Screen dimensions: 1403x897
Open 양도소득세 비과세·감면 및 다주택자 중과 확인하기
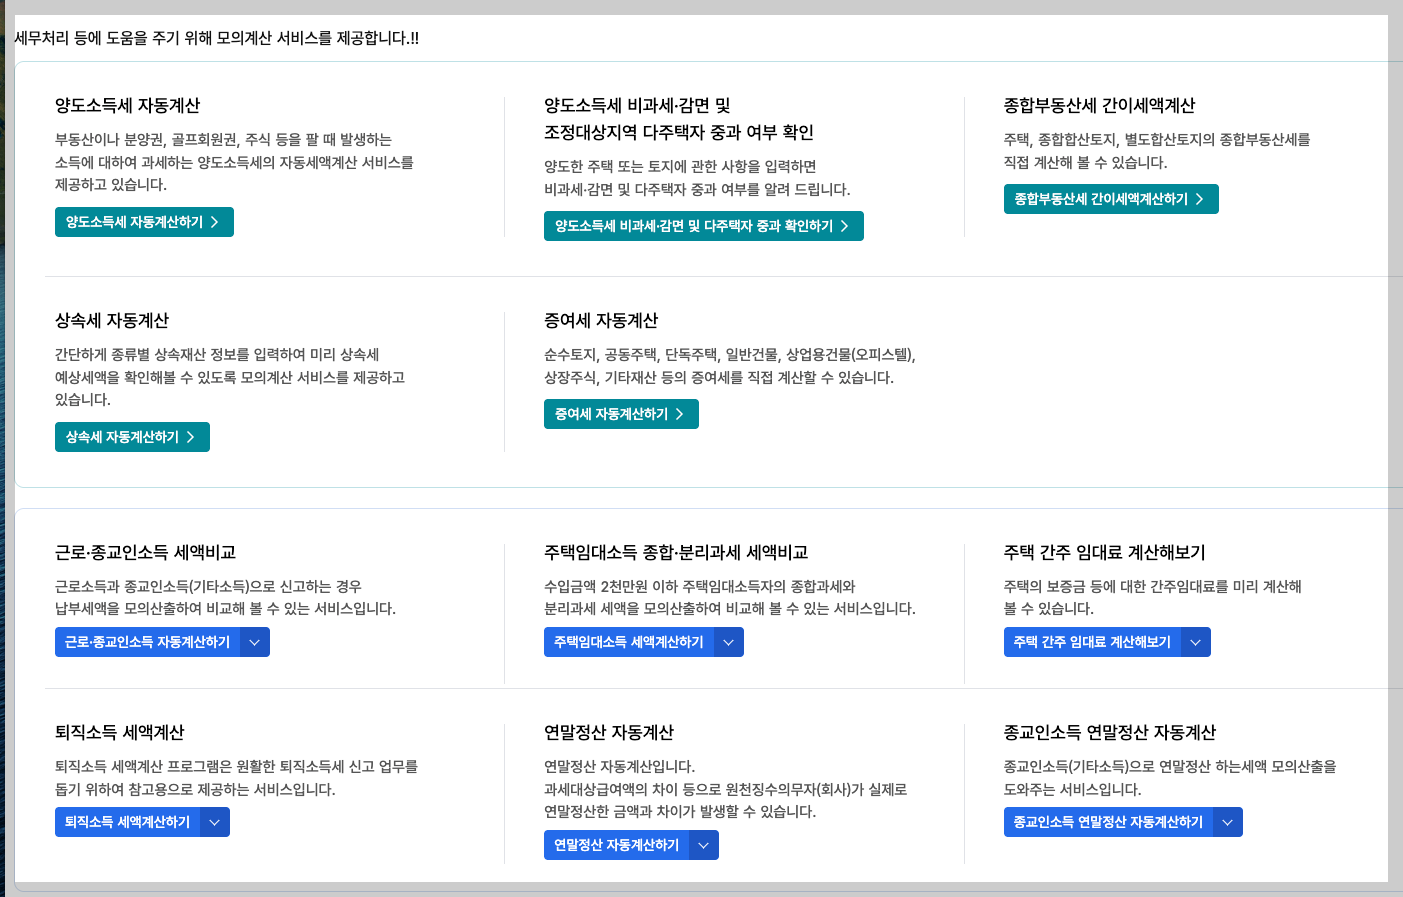[703, 226]
